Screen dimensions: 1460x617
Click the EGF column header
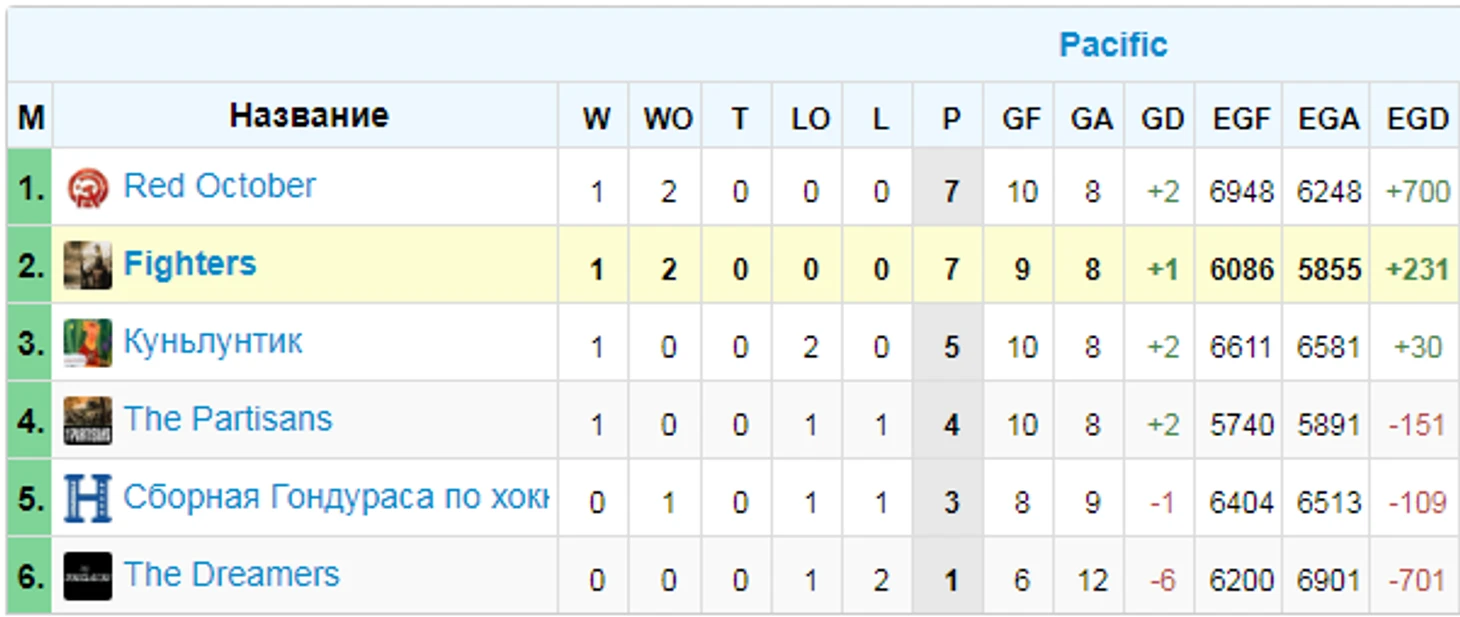pos(1240,119)
